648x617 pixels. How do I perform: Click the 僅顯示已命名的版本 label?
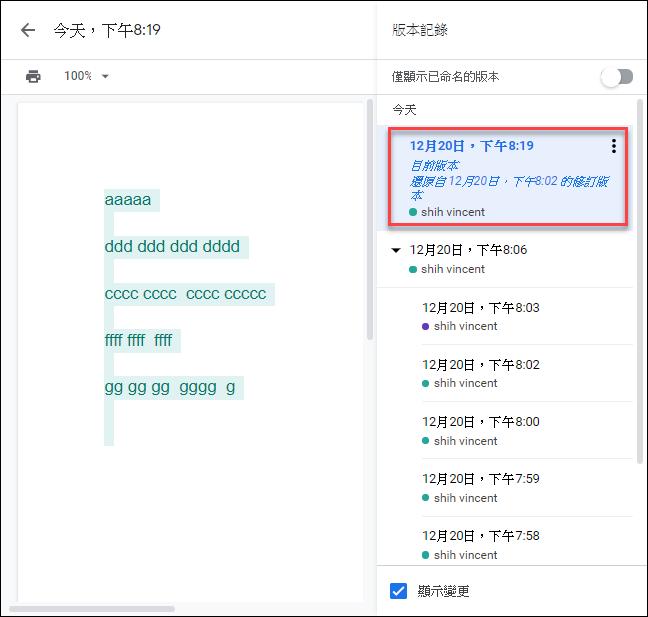pyautogui.click(x=445, y=77)
